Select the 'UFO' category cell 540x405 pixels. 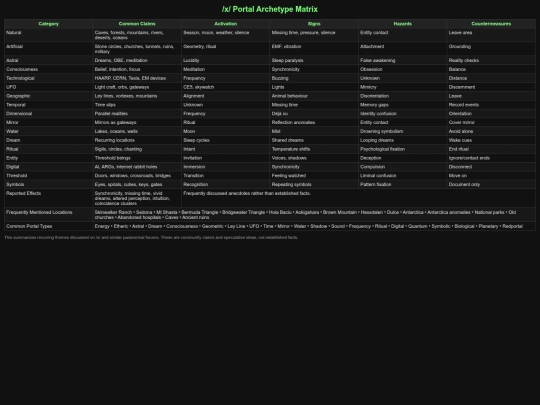[49, 87]
